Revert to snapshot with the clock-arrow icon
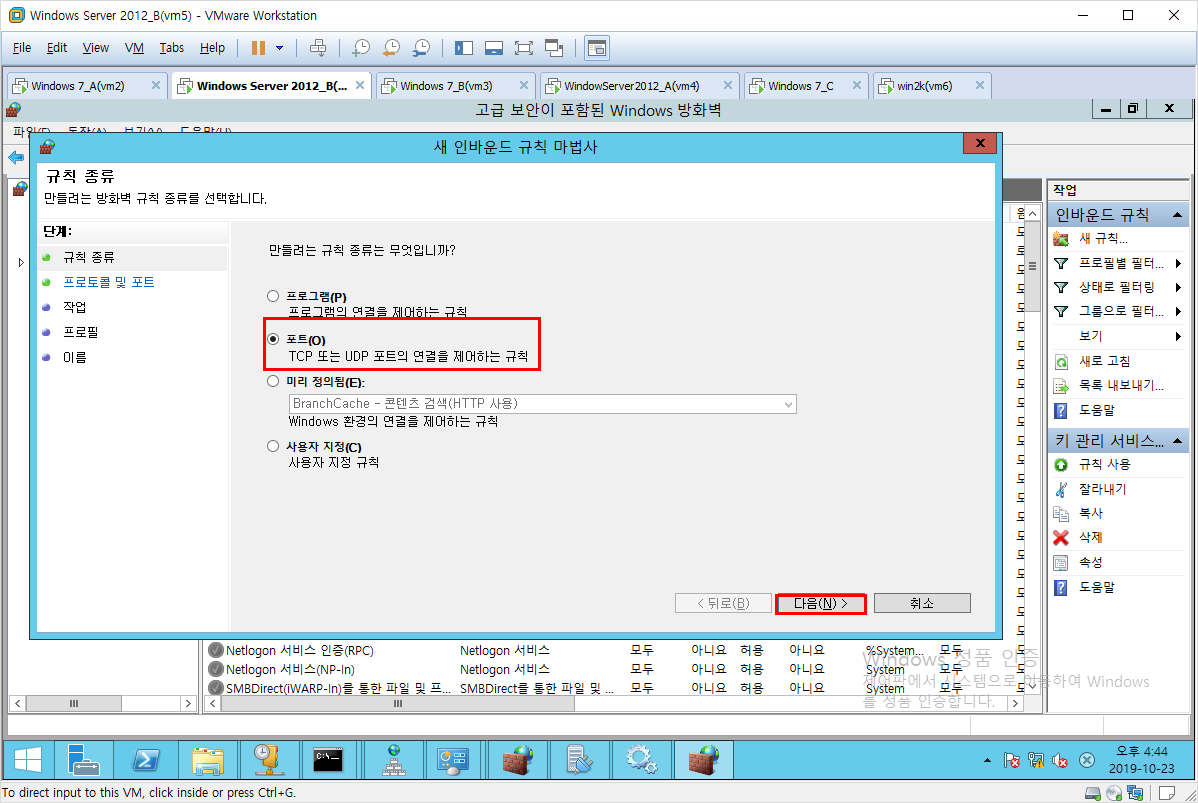Image resolution: width=1198 pixels, height=803 pixels. coord(391,48)
